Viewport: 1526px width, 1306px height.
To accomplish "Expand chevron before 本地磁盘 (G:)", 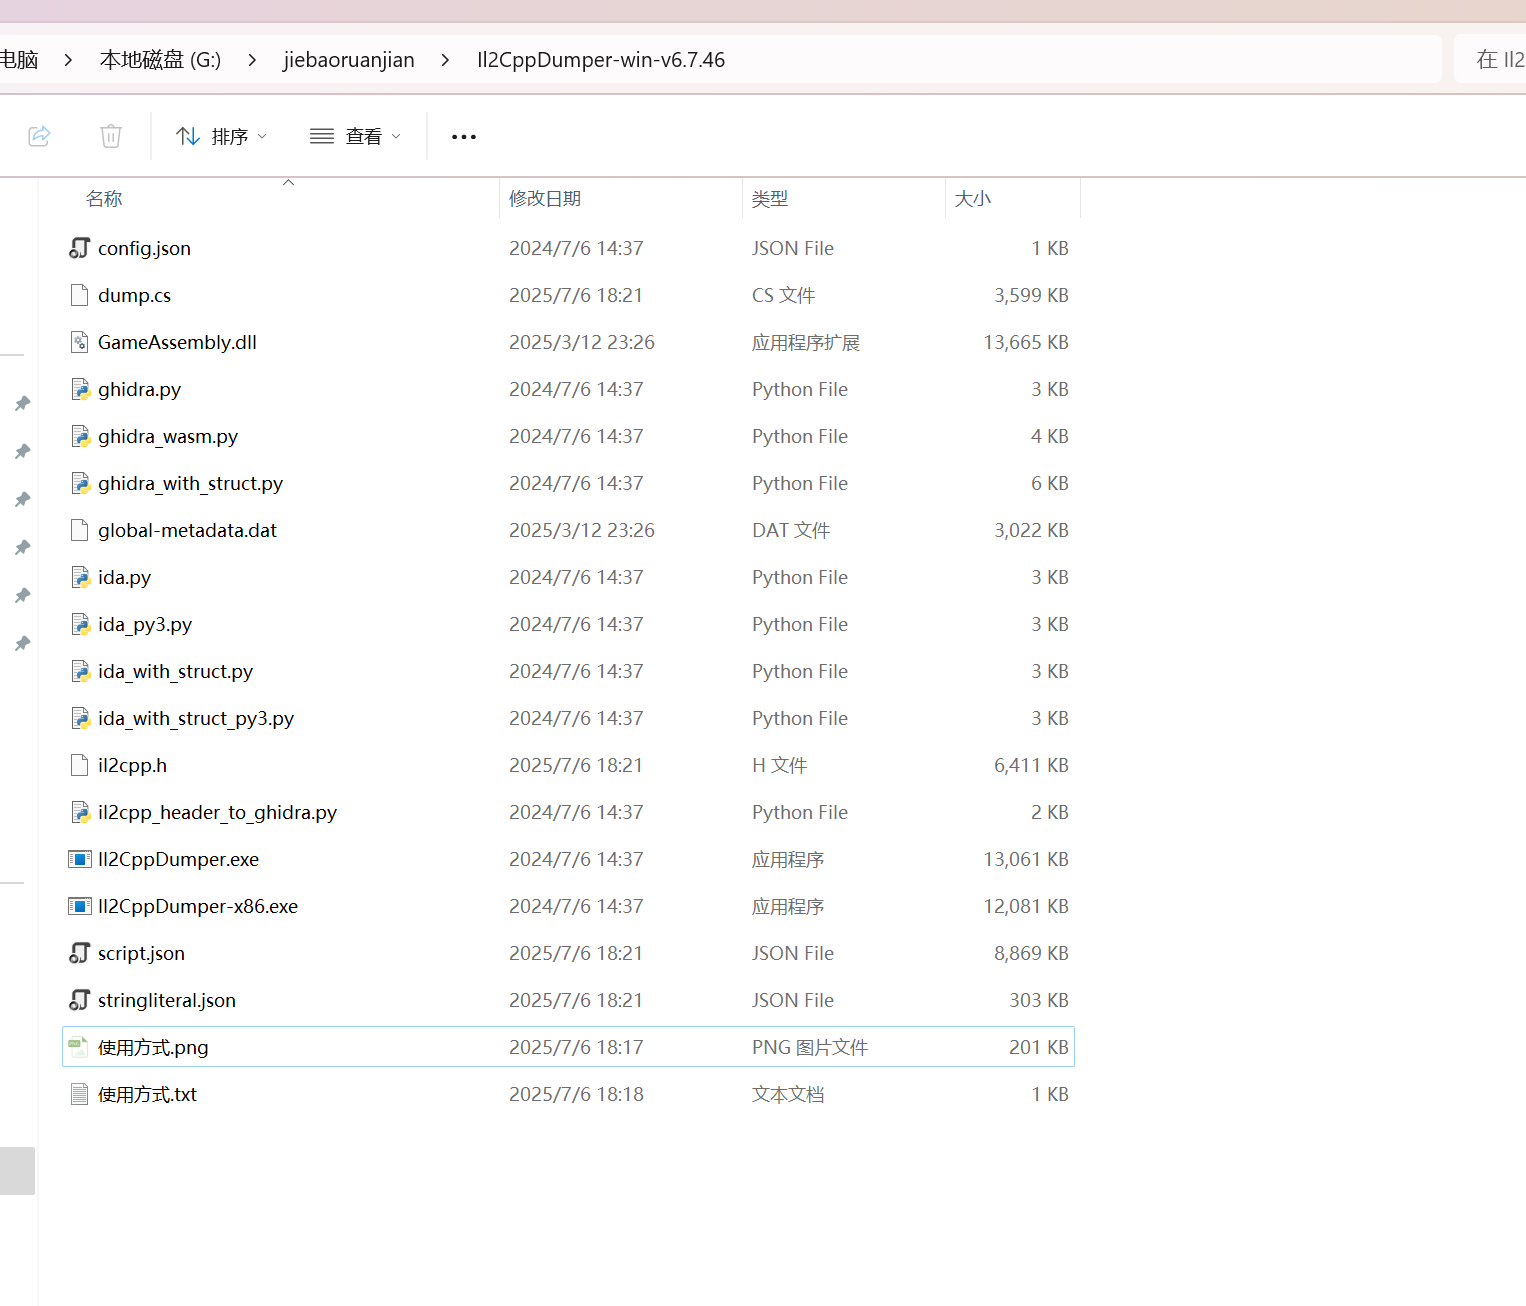I will (x=69, y=60).
